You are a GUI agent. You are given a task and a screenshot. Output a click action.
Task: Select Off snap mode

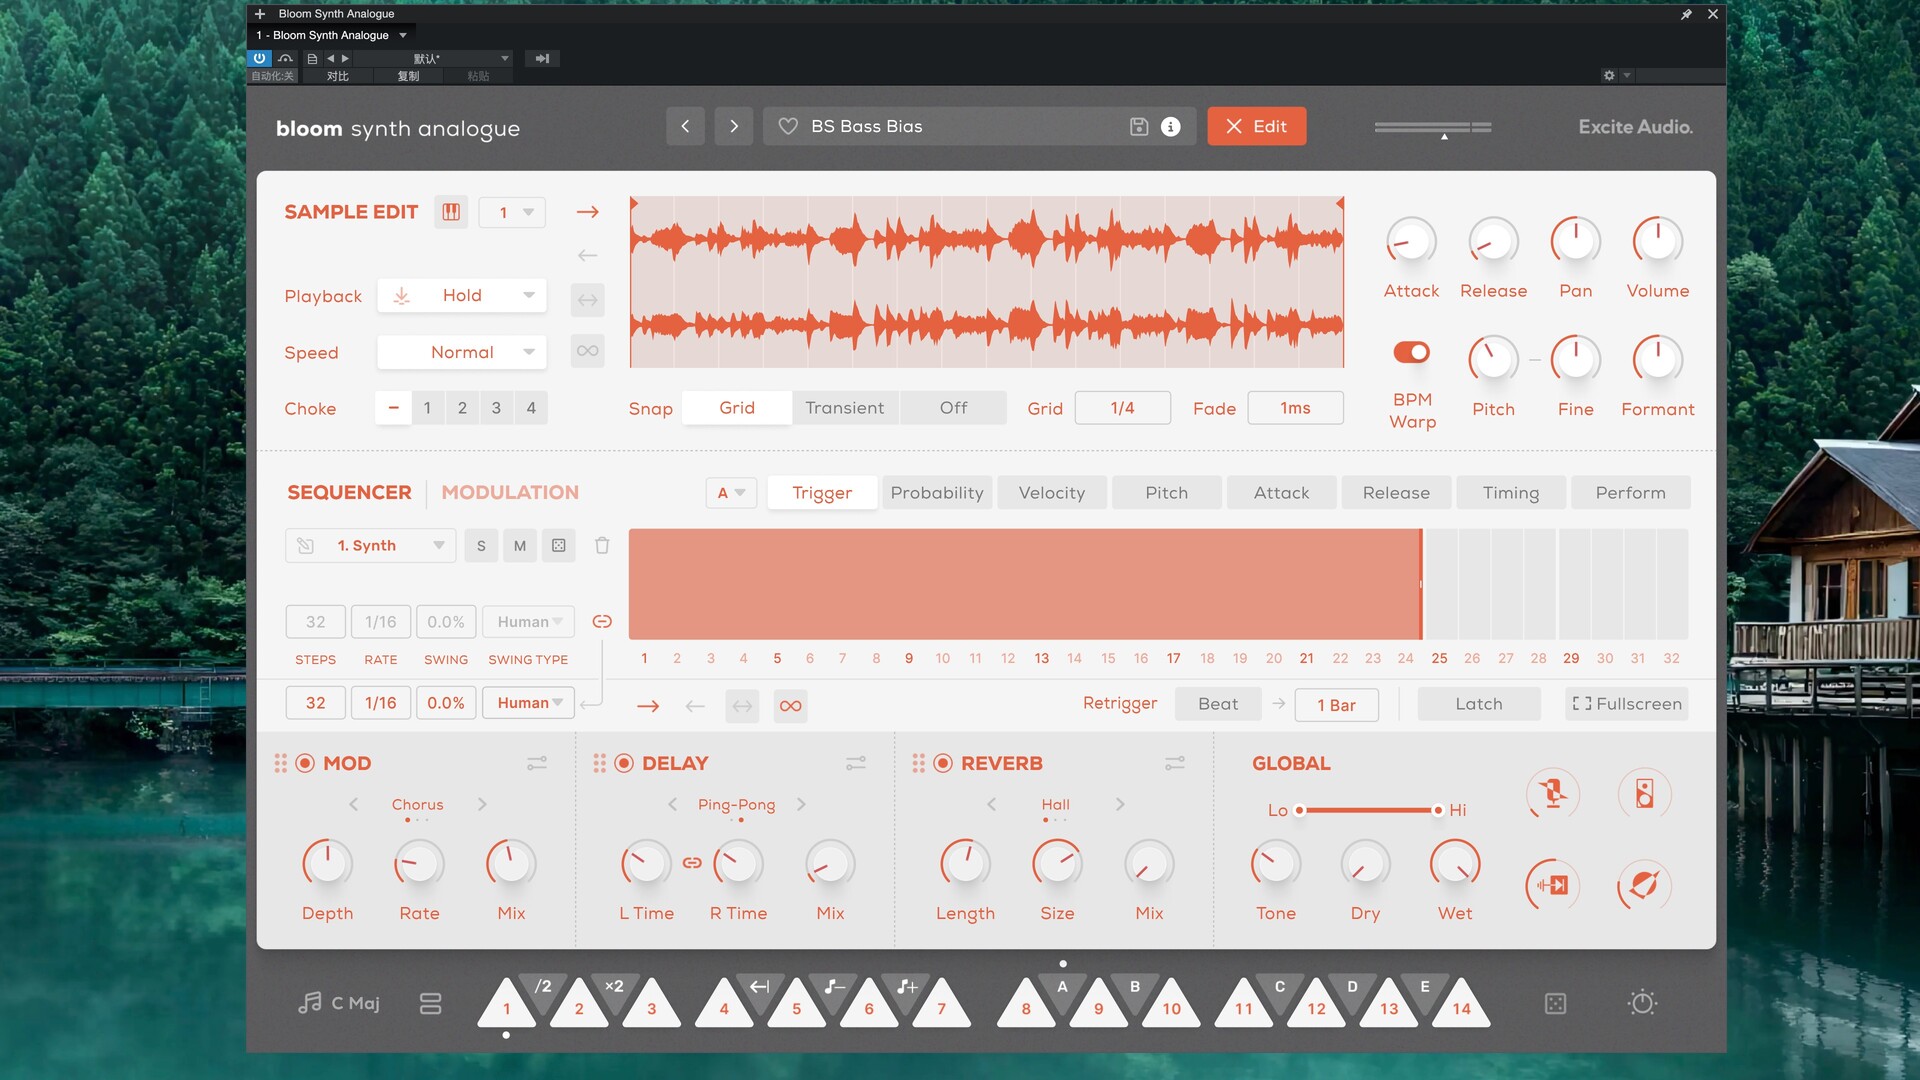[x=953, y=408]
